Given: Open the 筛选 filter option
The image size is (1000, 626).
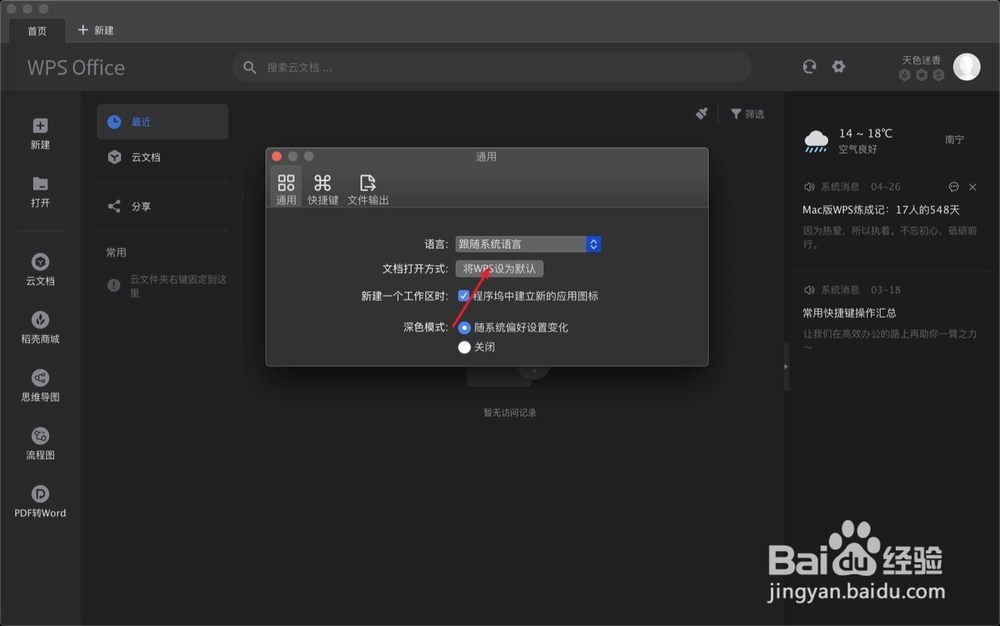Looking at the screenshot, I should point(747,114).
